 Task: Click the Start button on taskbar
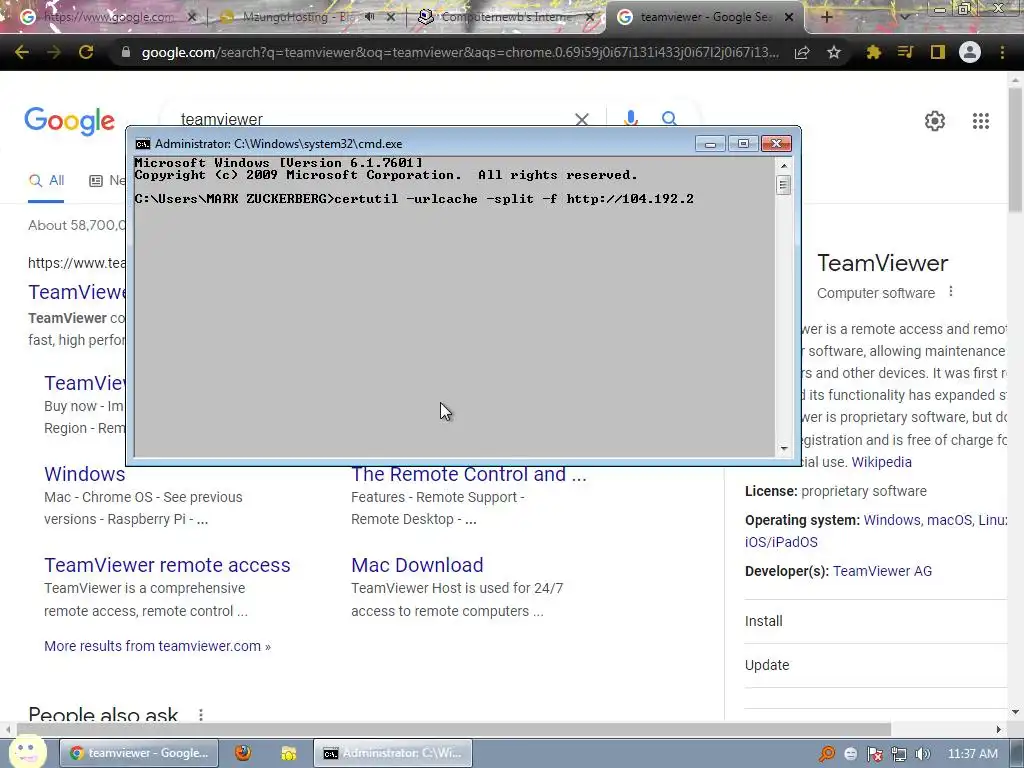[x=26, y=752]
